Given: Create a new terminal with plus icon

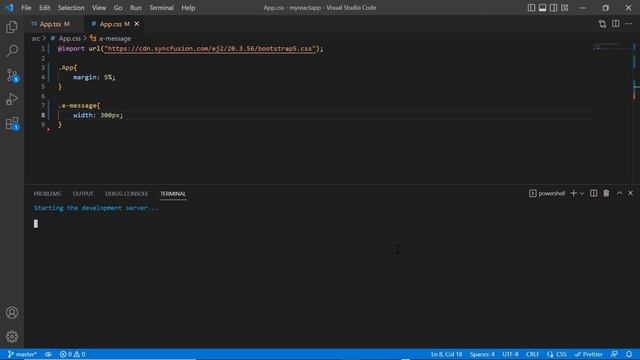Looking at the screenshot, I should (573, 193).
